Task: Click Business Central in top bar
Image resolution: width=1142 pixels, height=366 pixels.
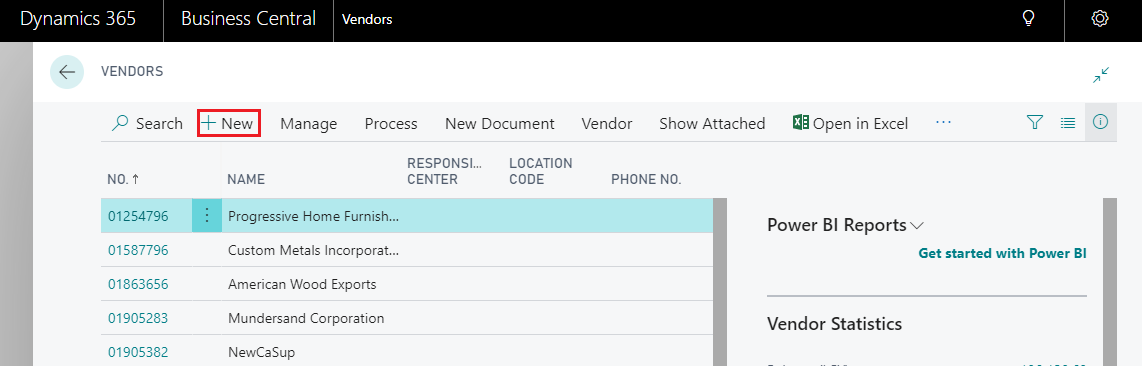Action: click(x=248, y=19)
